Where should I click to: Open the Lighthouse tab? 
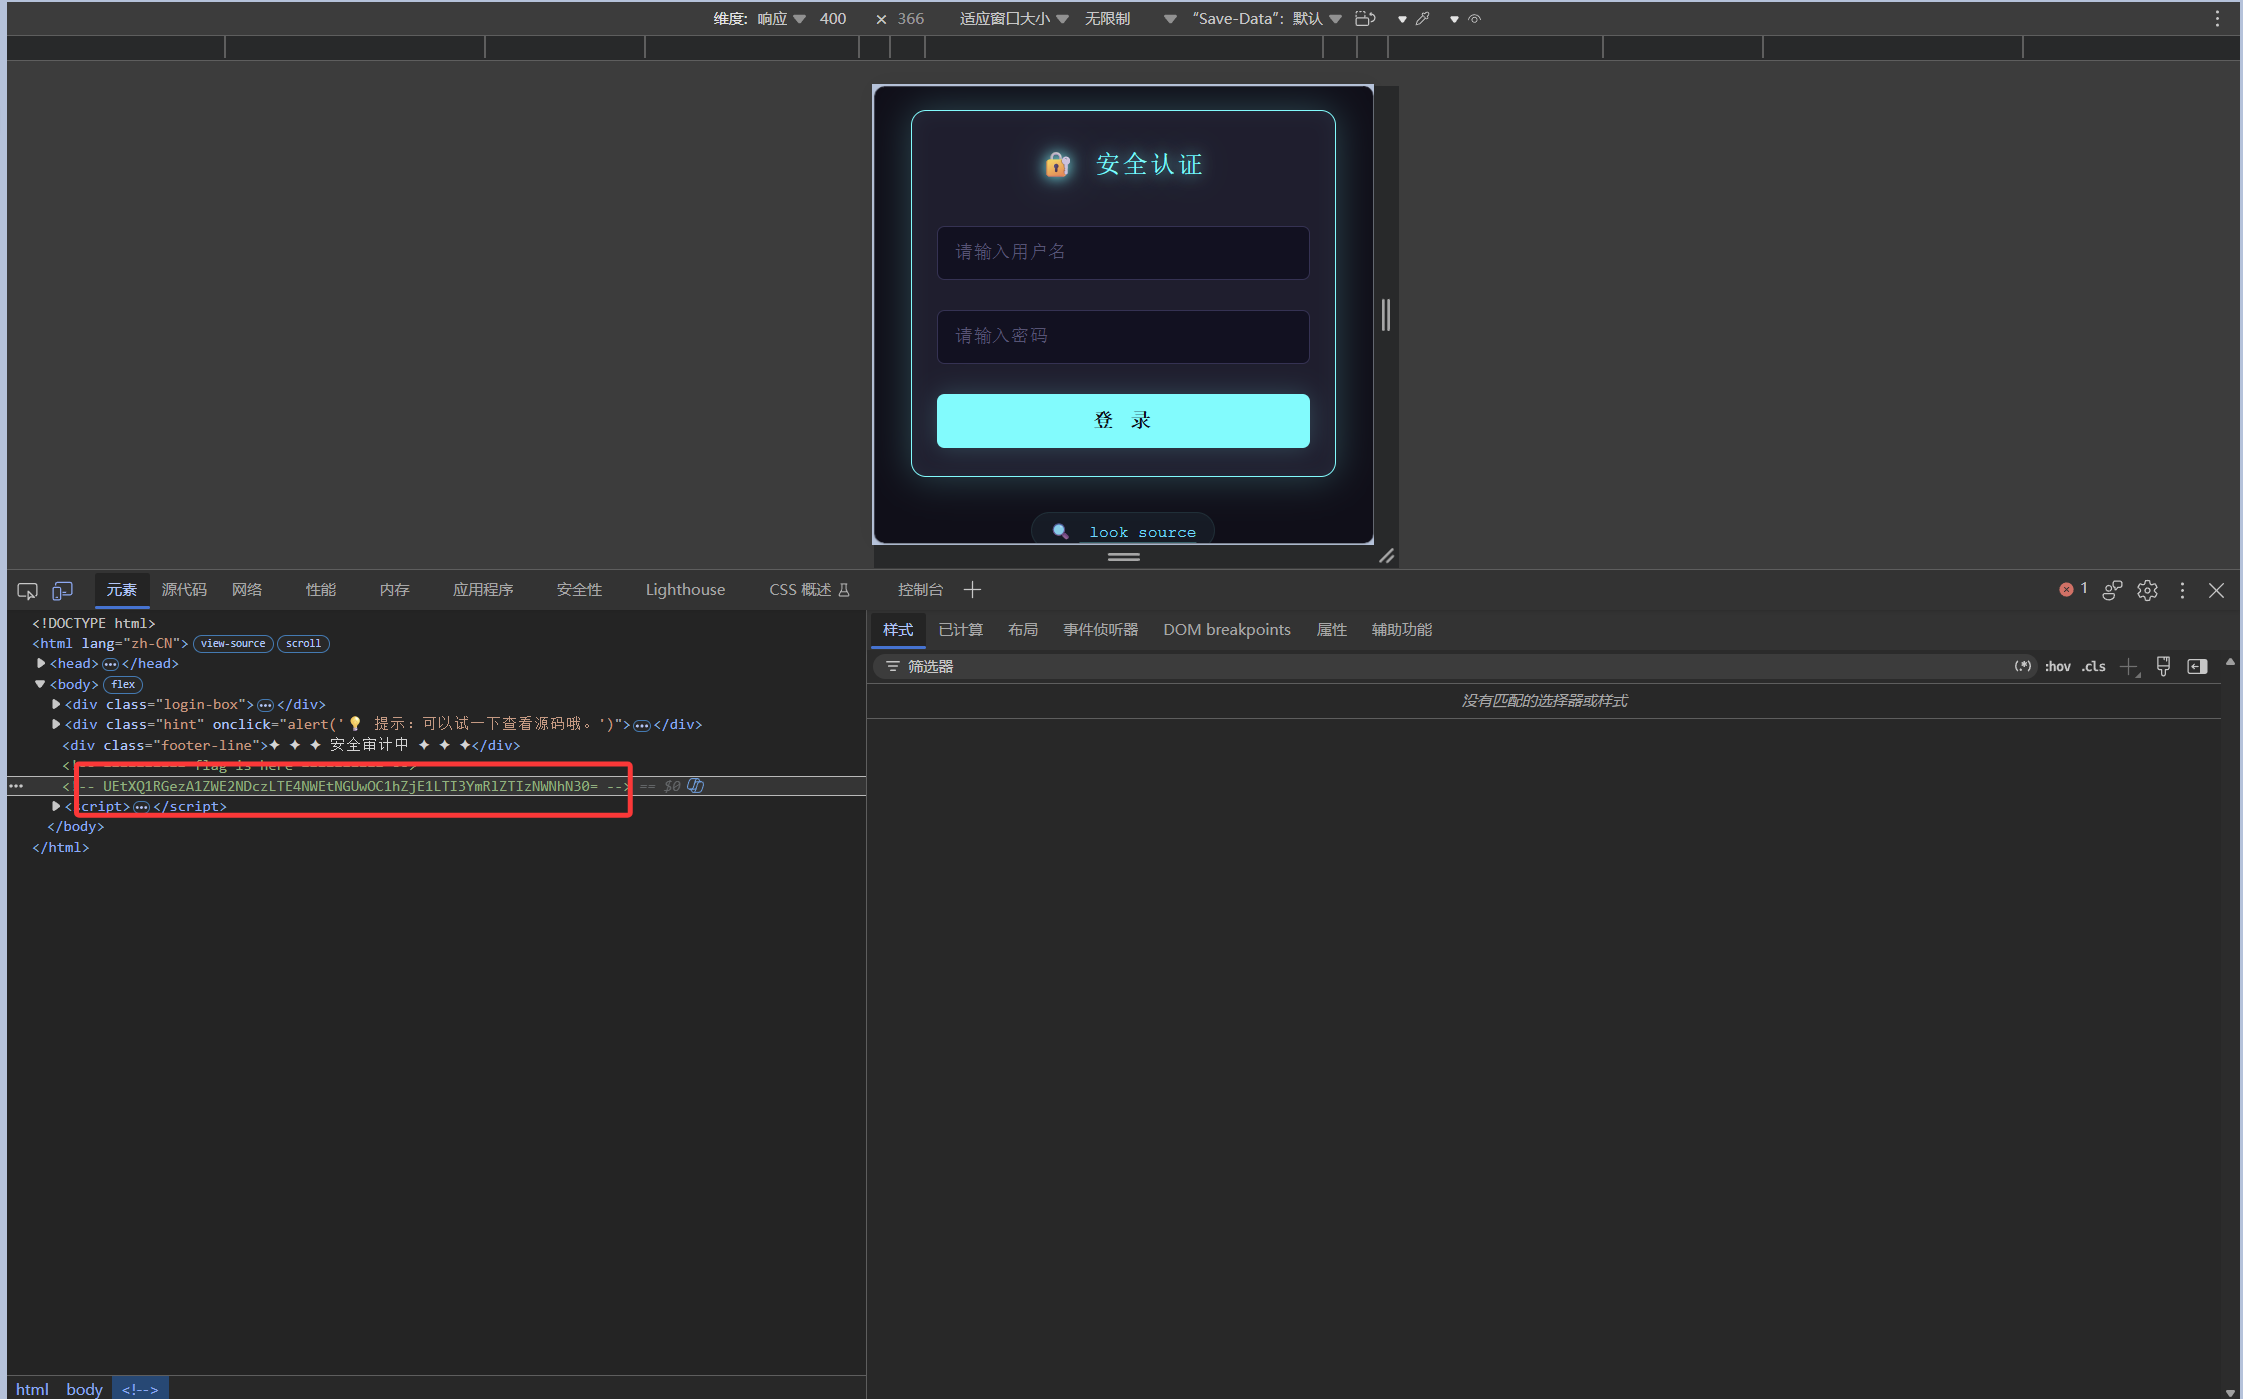coord(685,590)
